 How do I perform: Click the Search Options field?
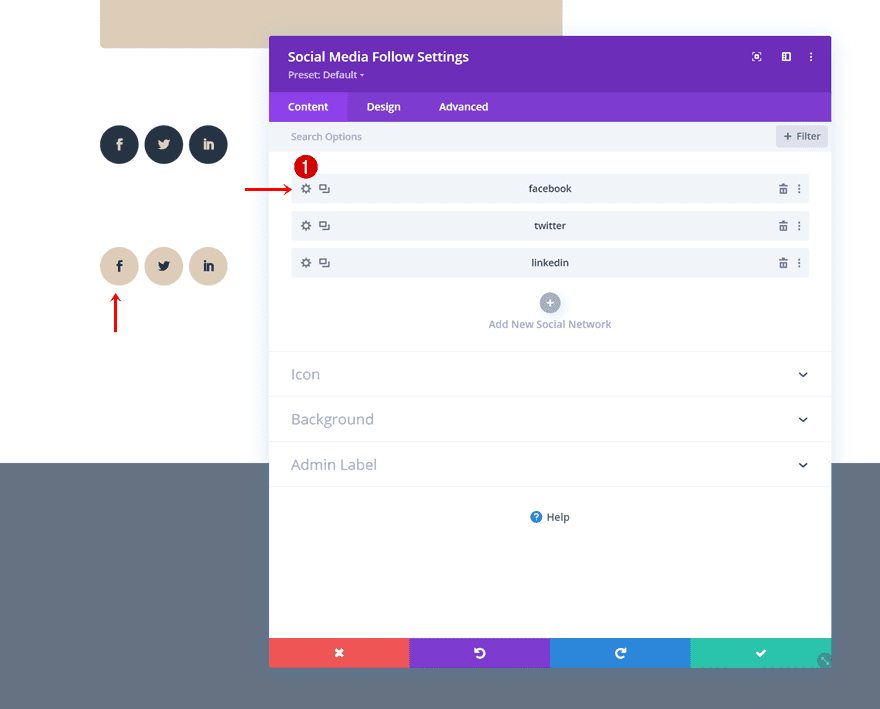pos(400,135)
